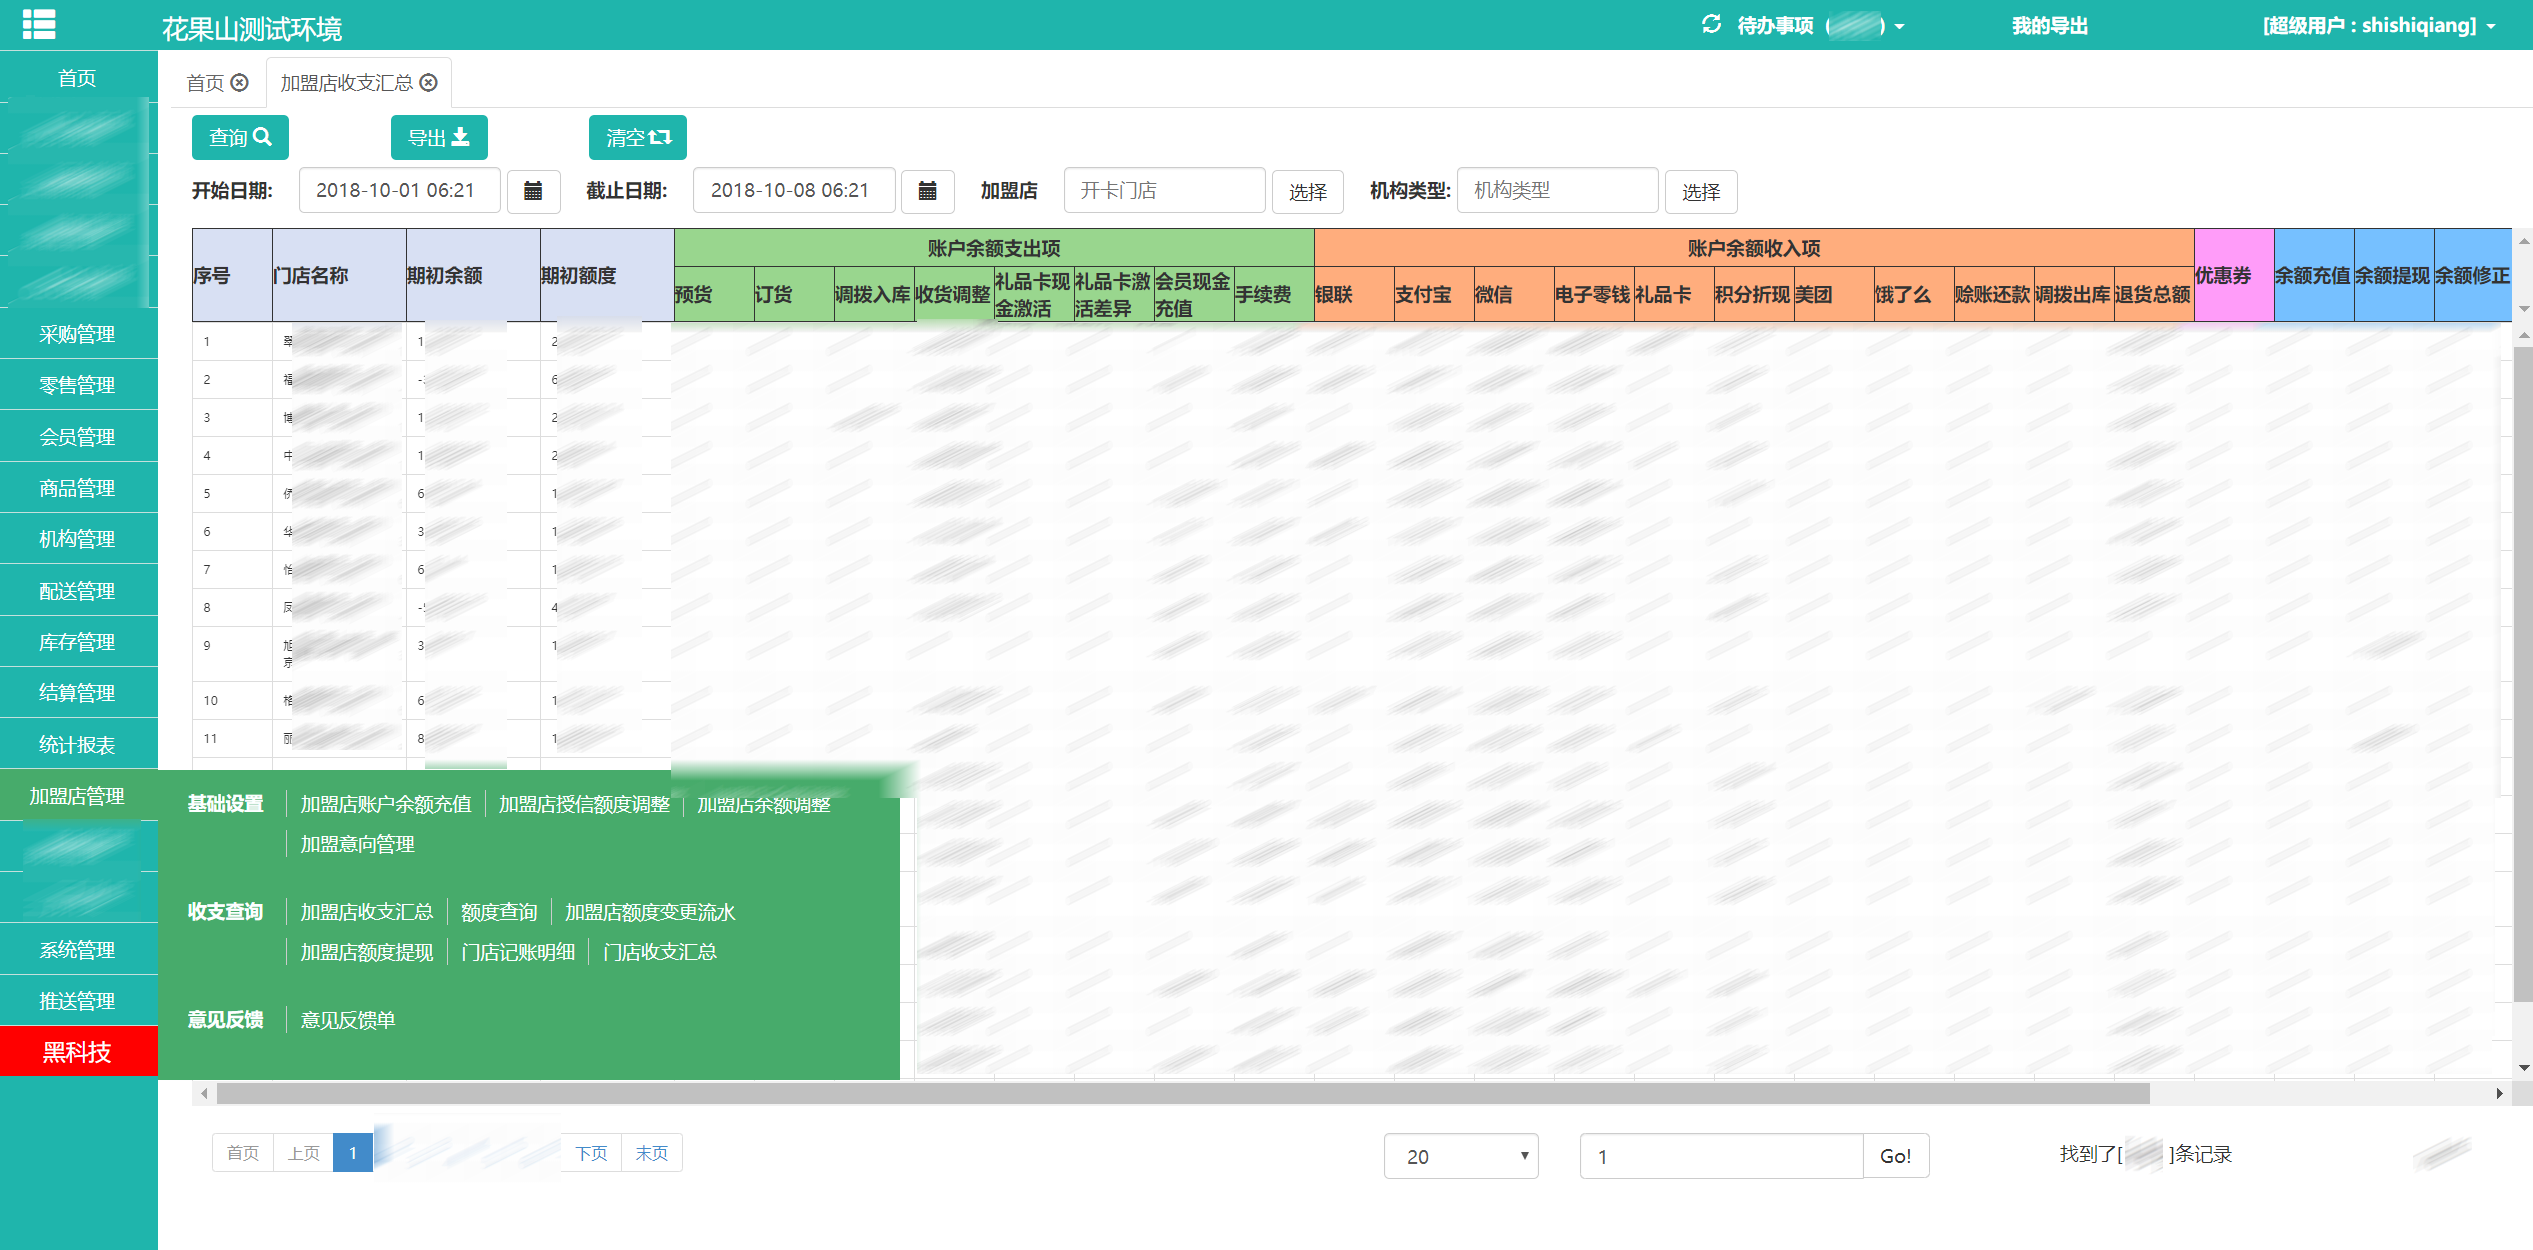Screen dimensions: 2533x1250
Task: Go to 上页 previous page
Action: (x=303, y=1153)
